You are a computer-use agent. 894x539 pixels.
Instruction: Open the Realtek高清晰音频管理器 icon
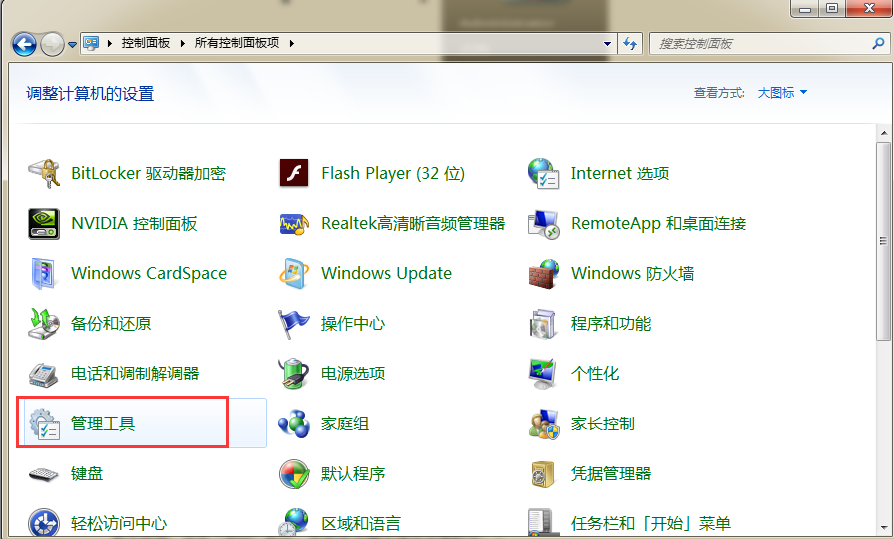[x=294, y=224]
